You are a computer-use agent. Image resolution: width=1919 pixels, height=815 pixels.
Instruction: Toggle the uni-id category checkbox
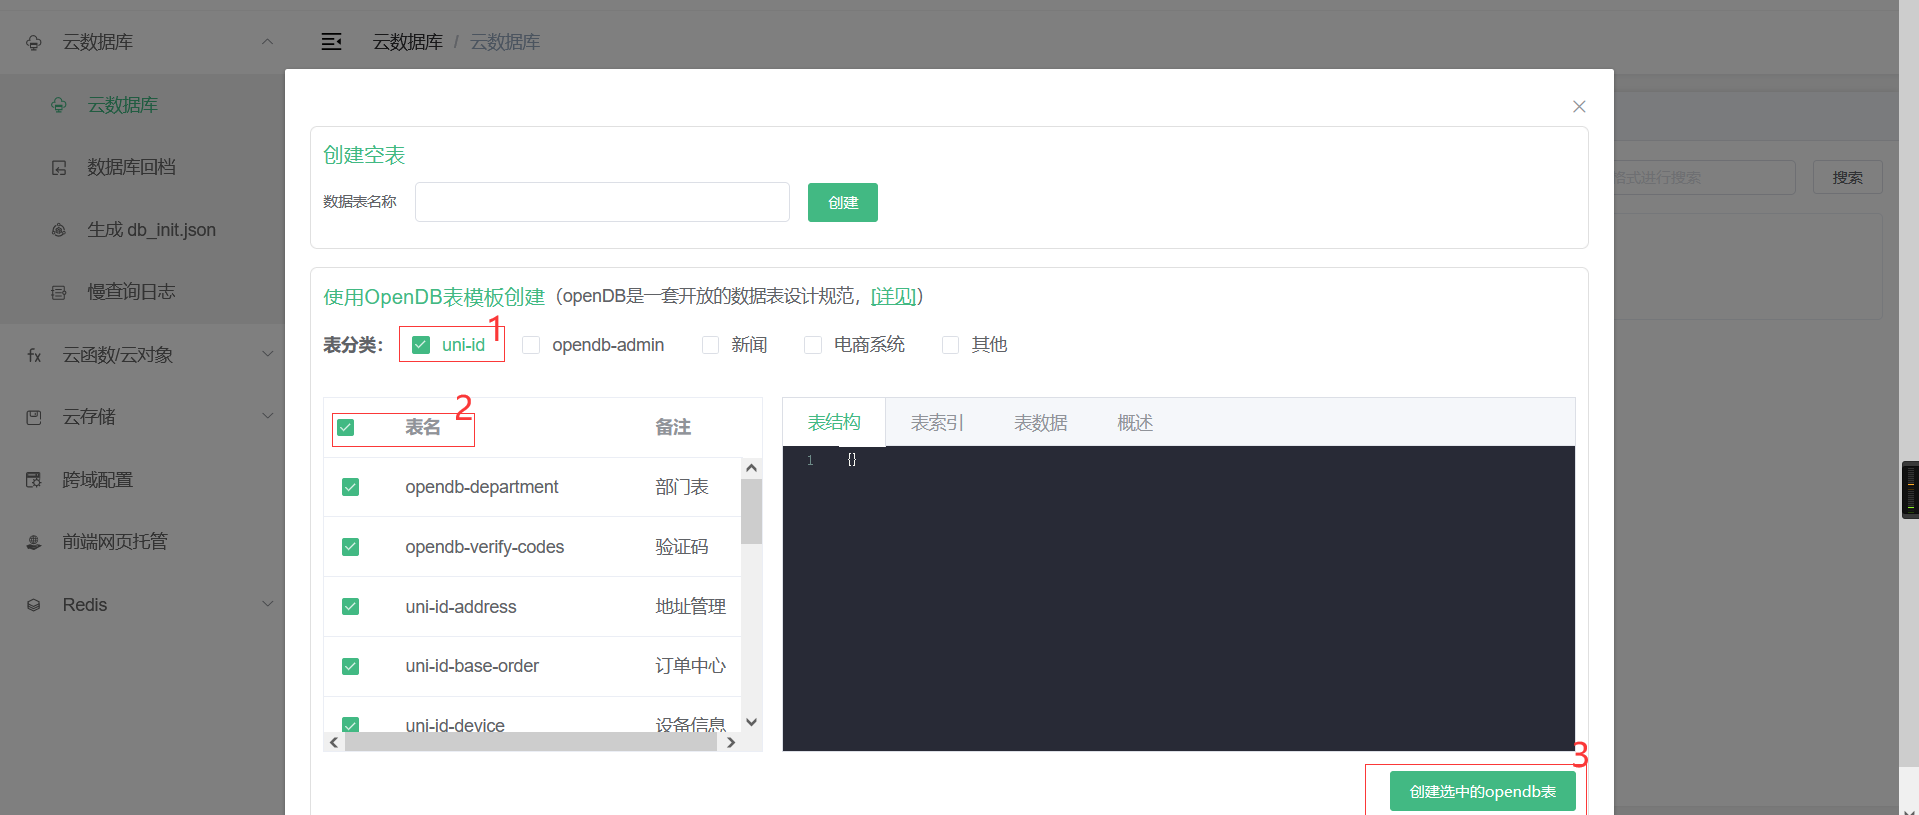pyautogui.click(x=421, y=345)
